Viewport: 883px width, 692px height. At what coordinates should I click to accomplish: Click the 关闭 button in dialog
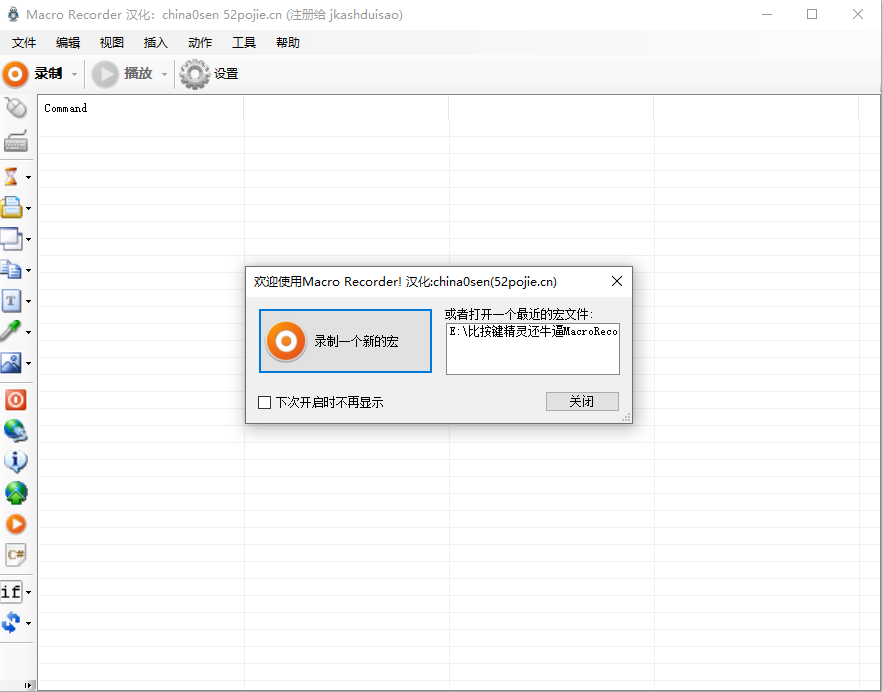click(582, 401)
